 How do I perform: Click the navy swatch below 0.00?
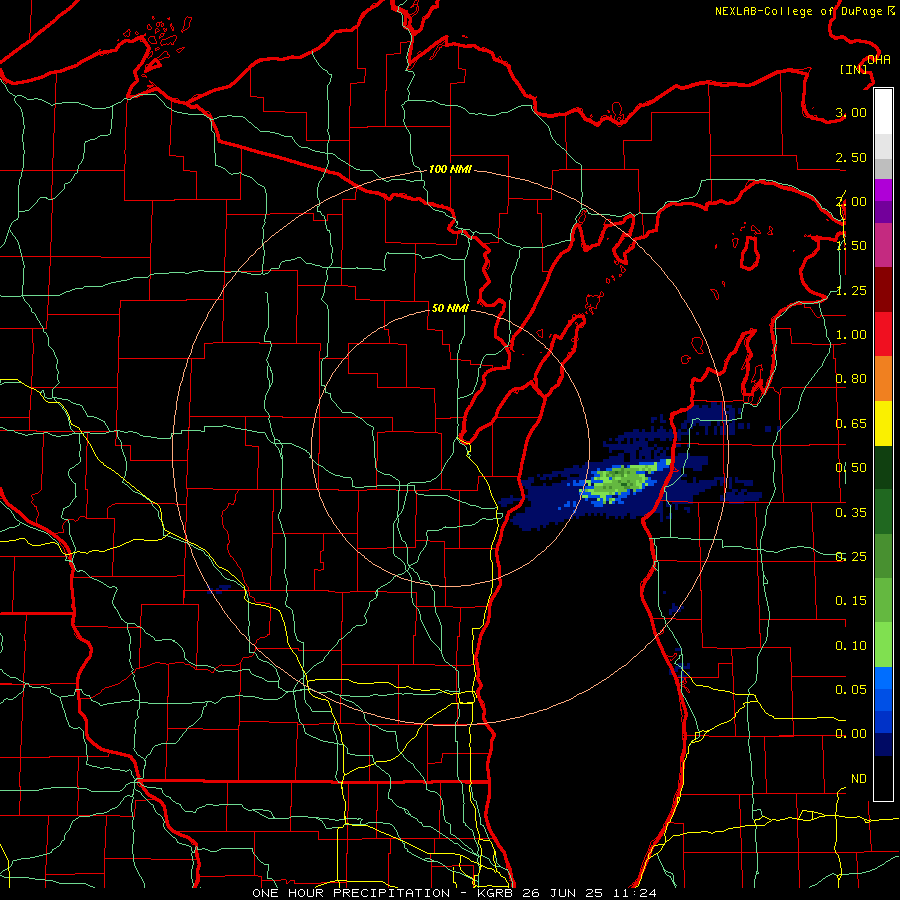(883, 745)
